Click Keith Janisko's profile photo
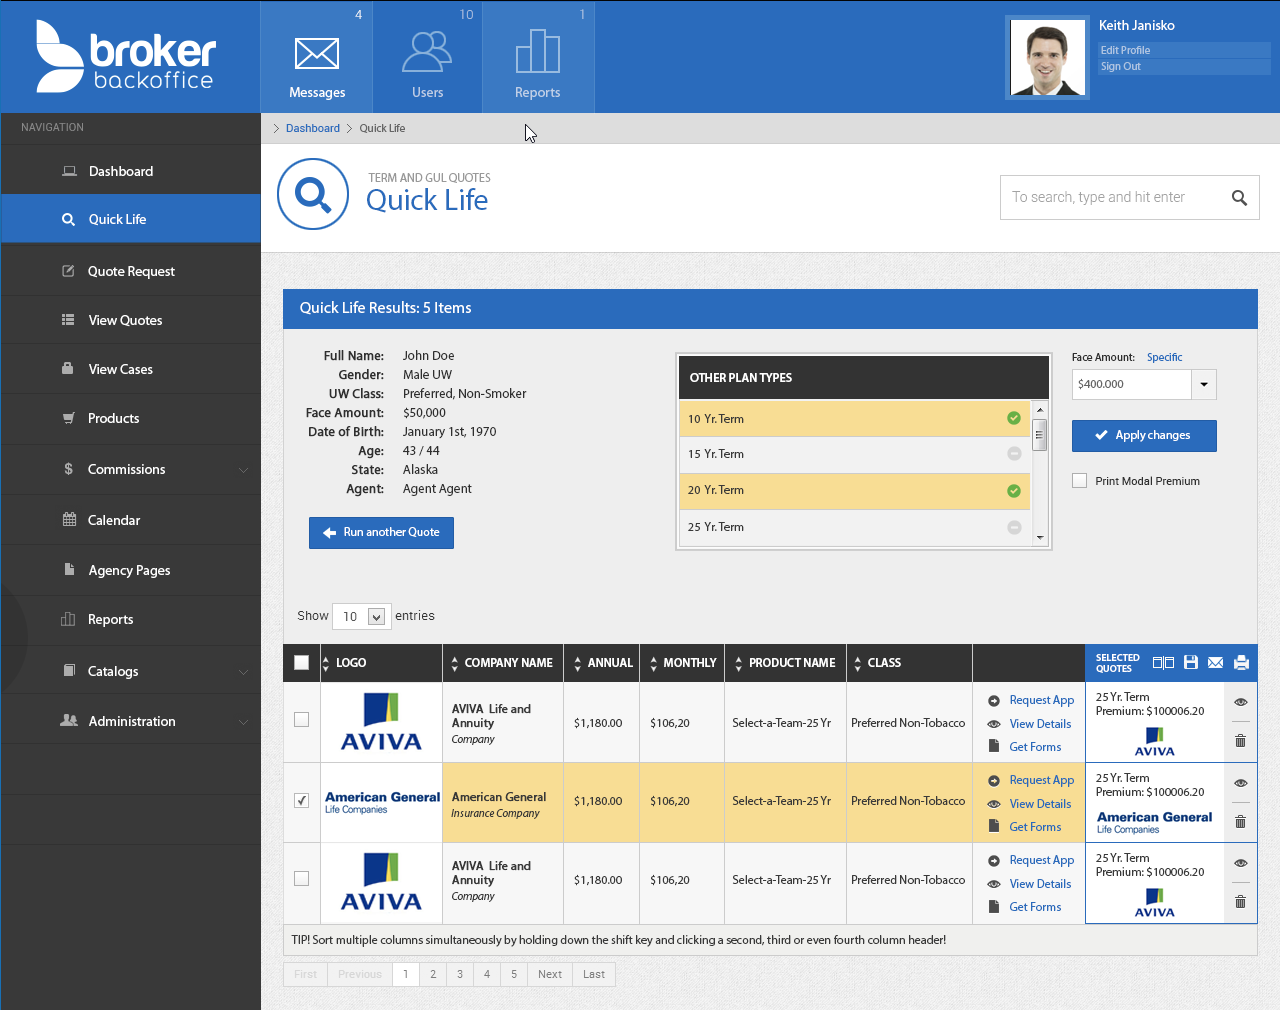The width and height of the screenshot is (1280, 1010). click(x=1047, y=57)
